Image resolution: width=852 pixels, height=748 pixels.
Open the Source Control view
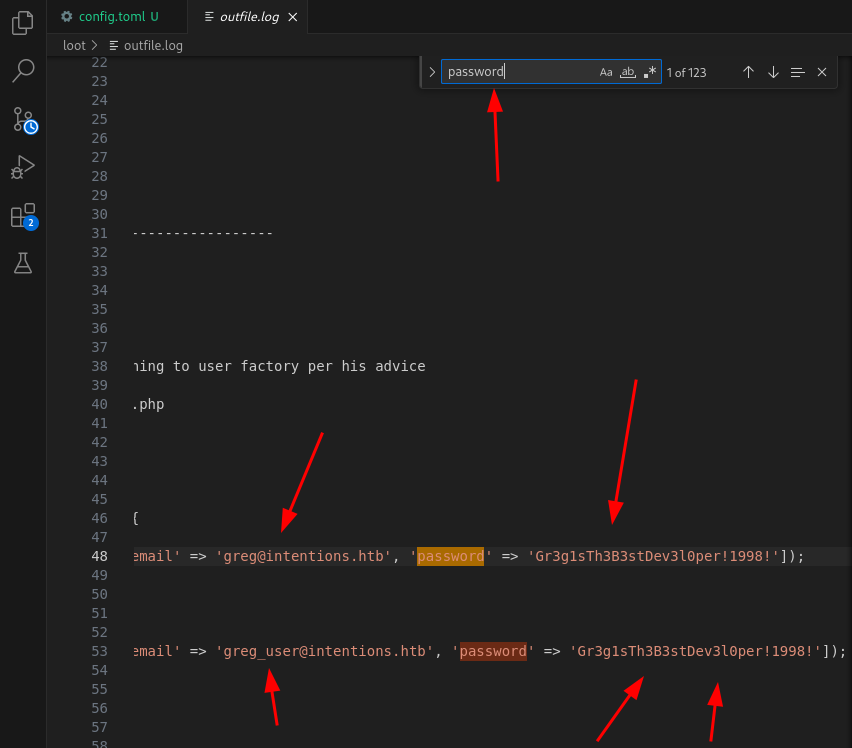pos(22,119)
